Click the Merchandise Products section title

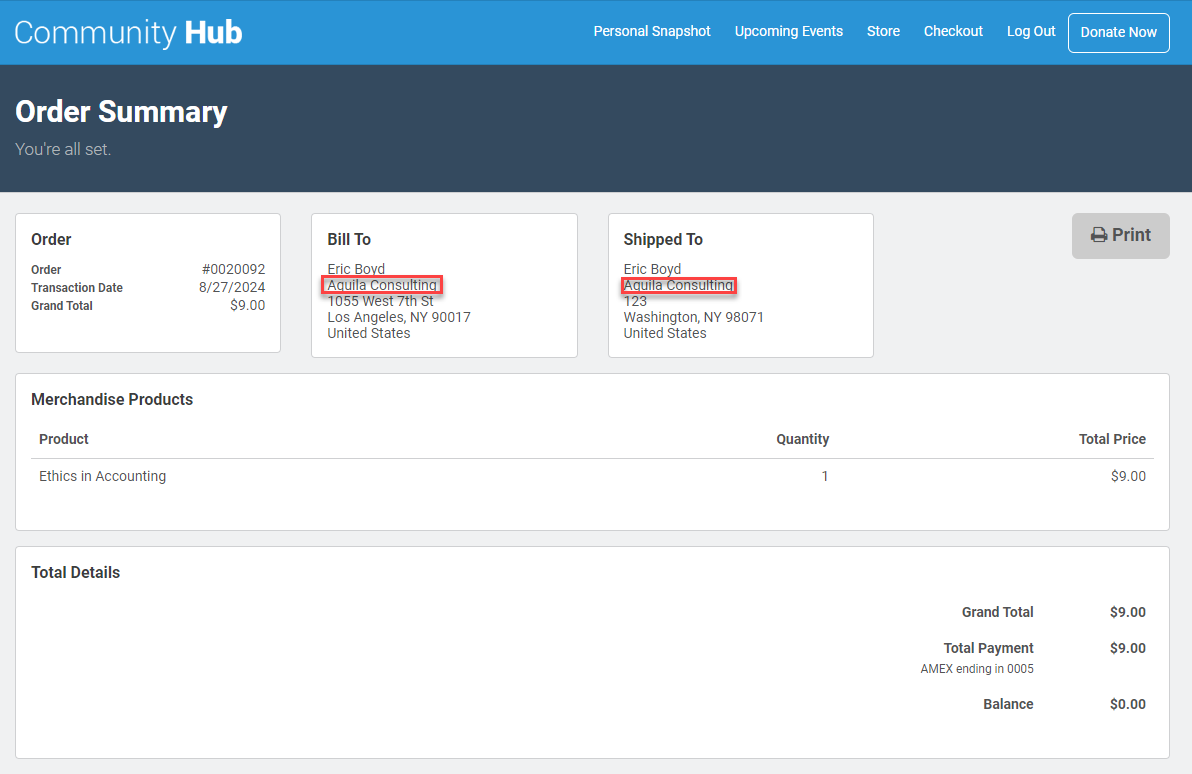[112, 399]
